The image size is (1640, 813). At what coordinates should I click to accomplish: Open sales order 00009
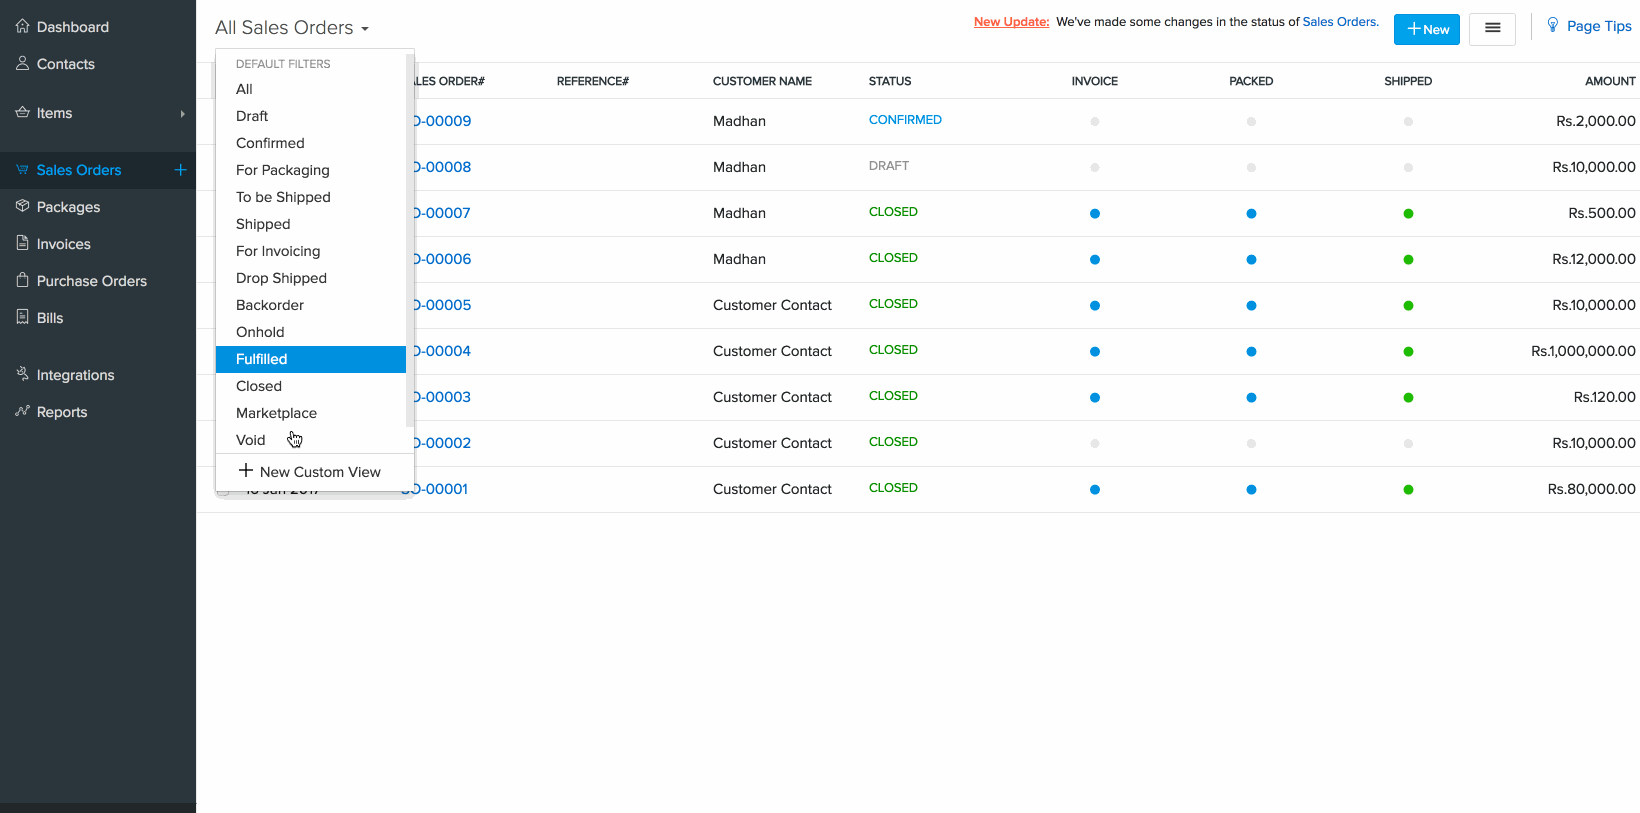coord(442,121)
